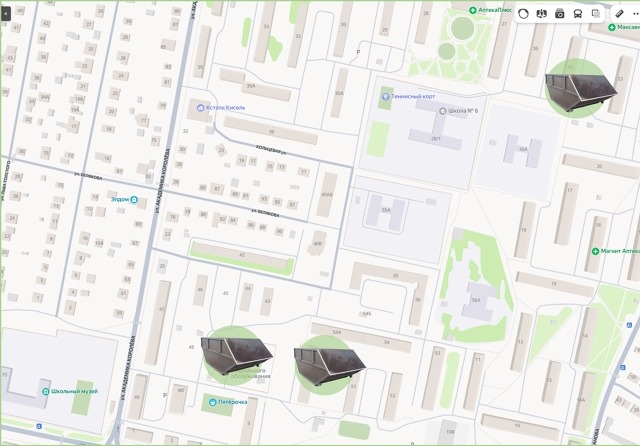Toggle the photo camera layer icon
640x446 pixels.
pos(560,13)
